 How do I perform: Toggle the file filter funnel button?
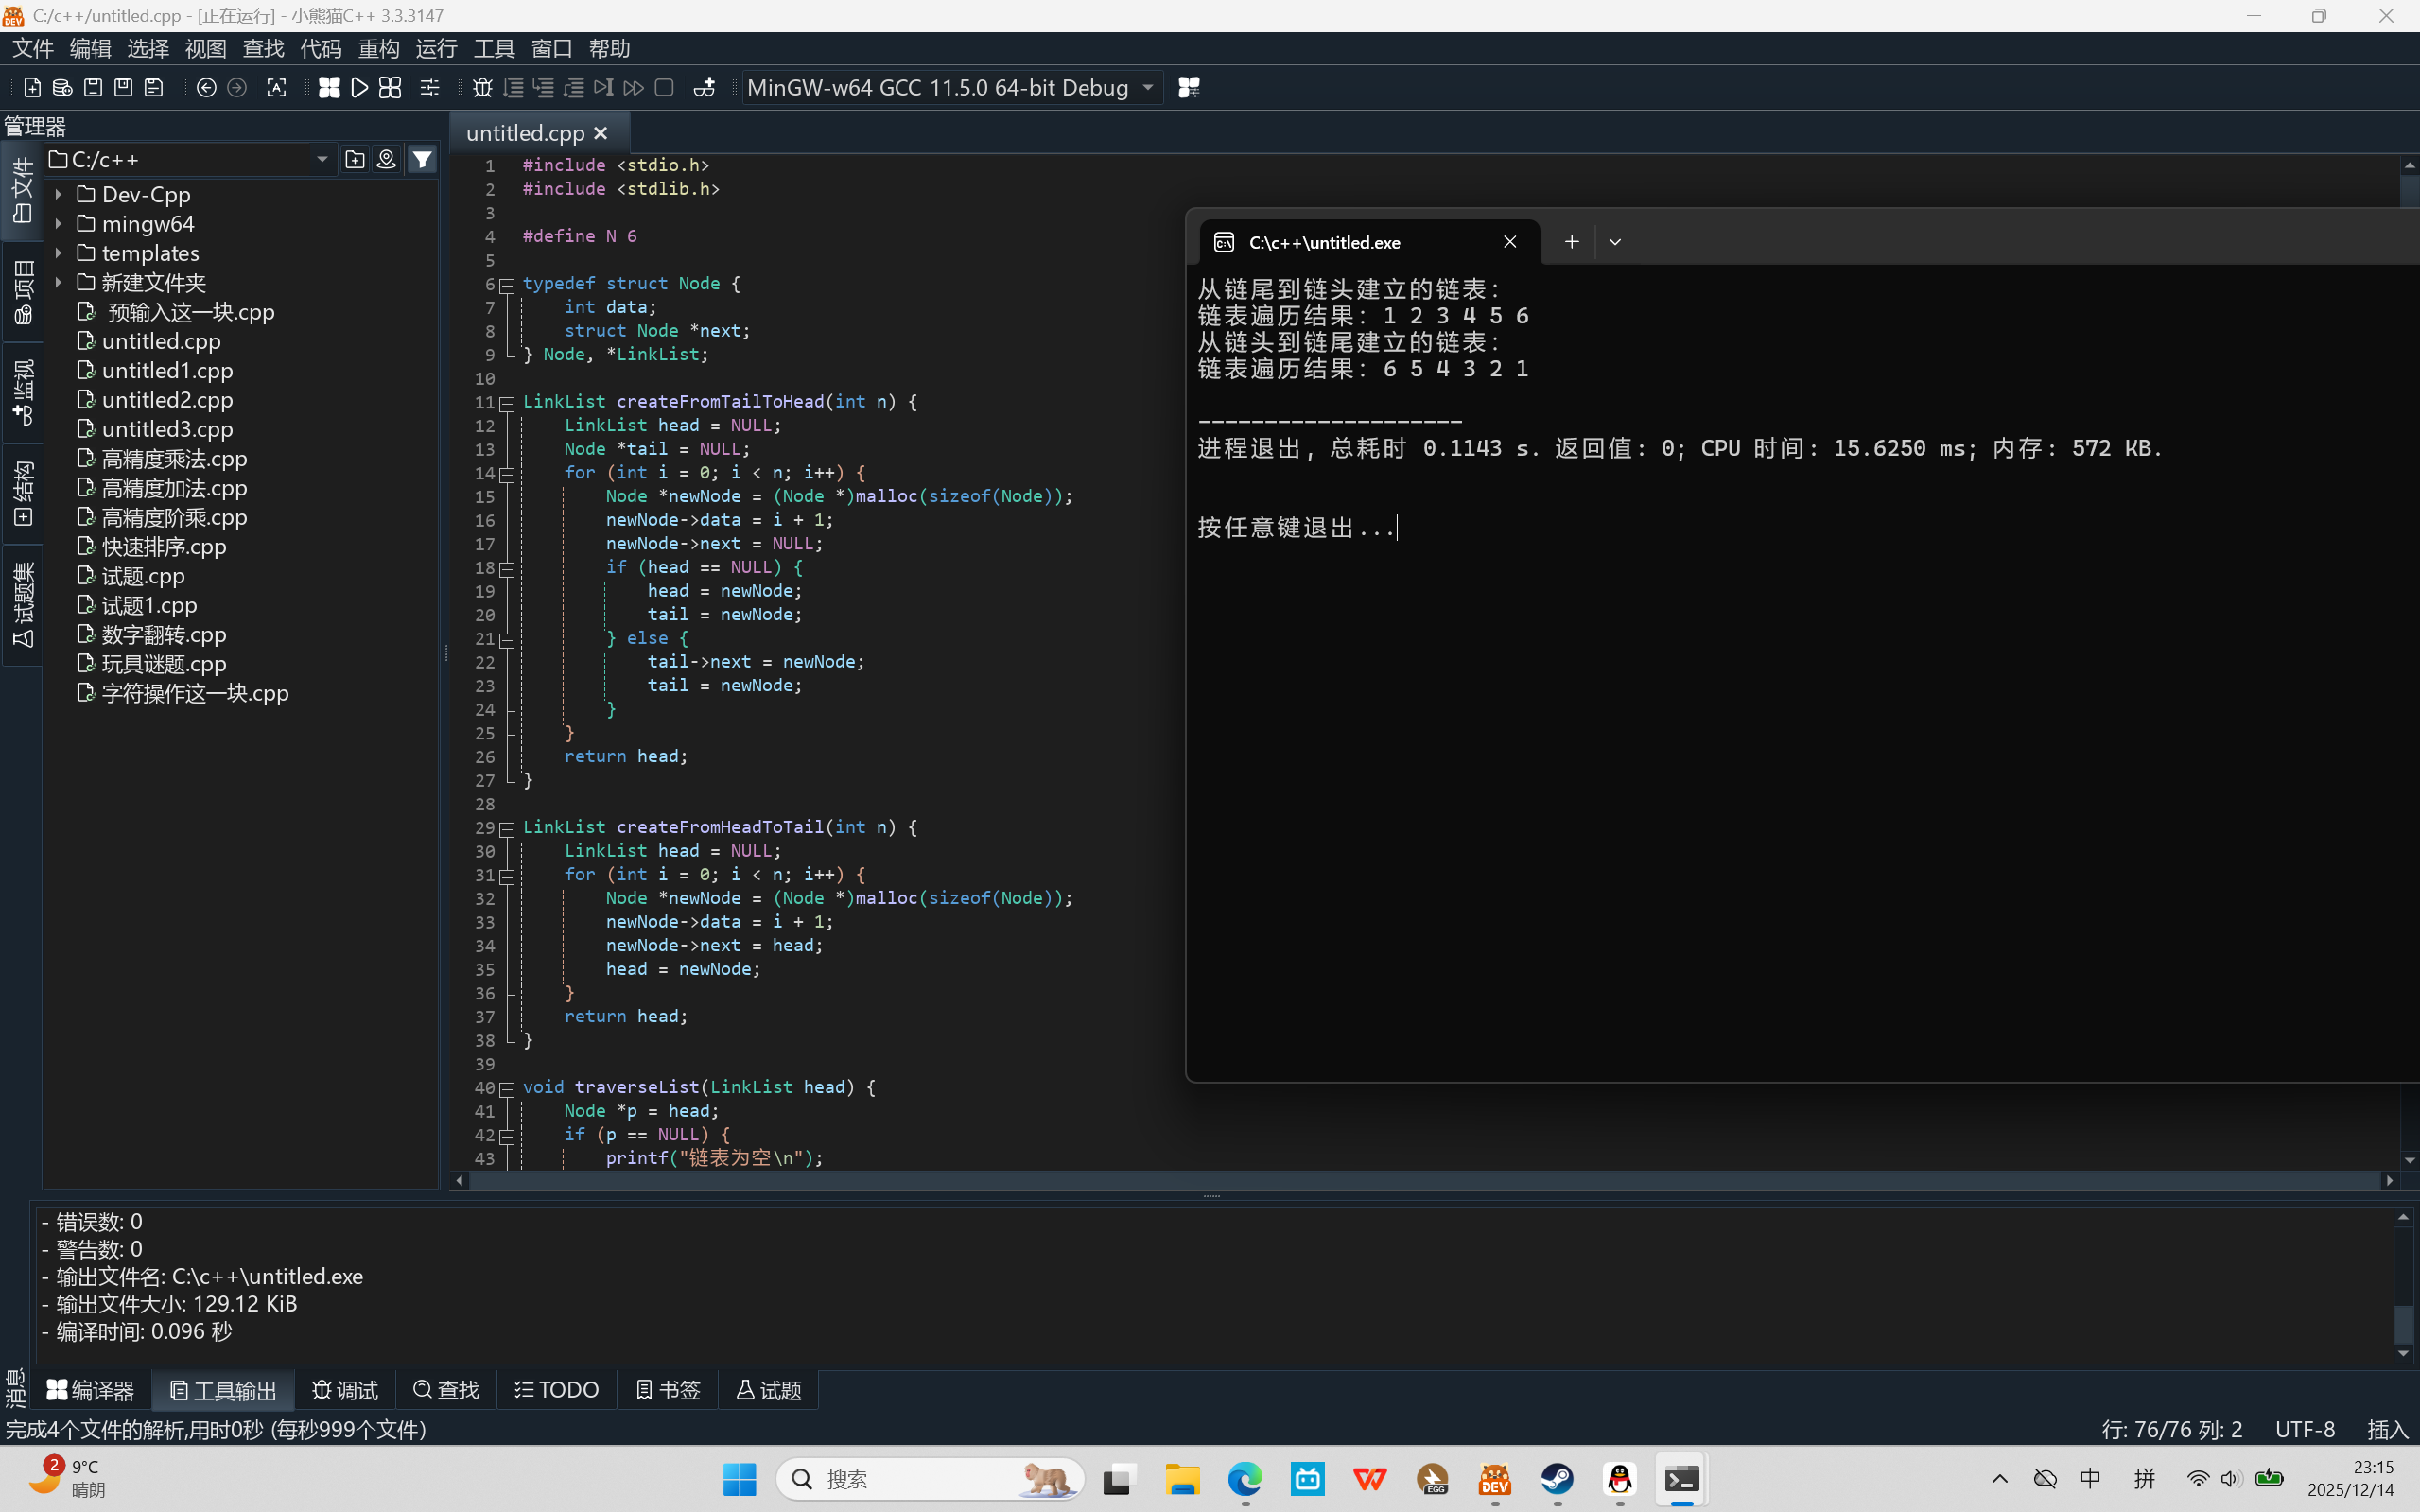tap(423, 159)
